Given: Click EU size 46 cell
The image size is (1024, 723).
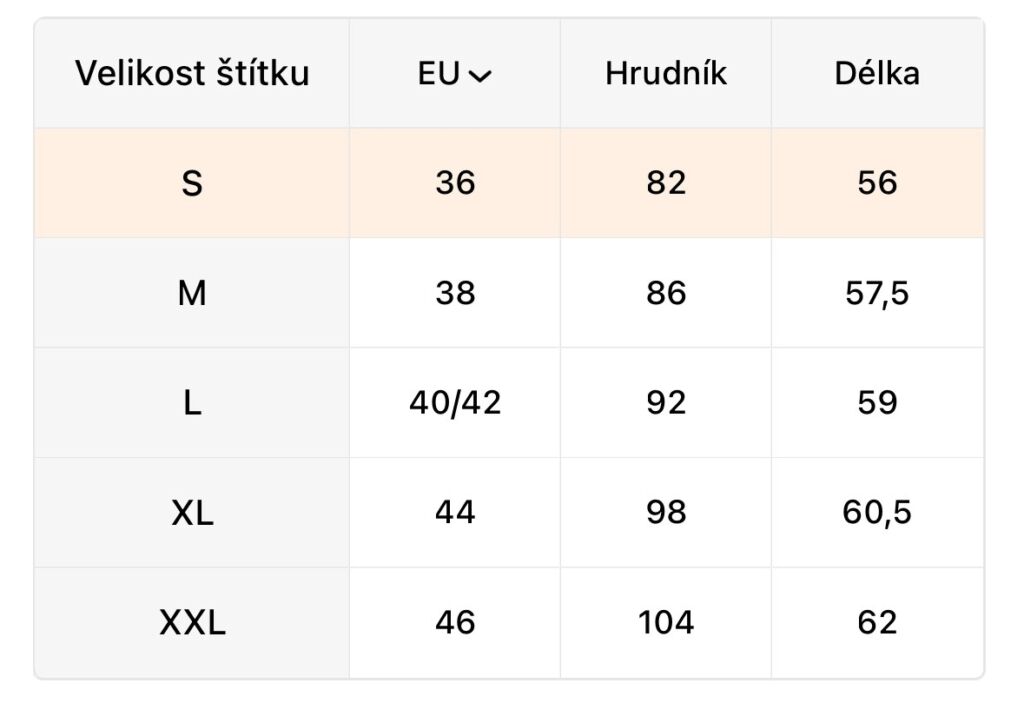Looking at the screenshot, I should pos(455,624).
